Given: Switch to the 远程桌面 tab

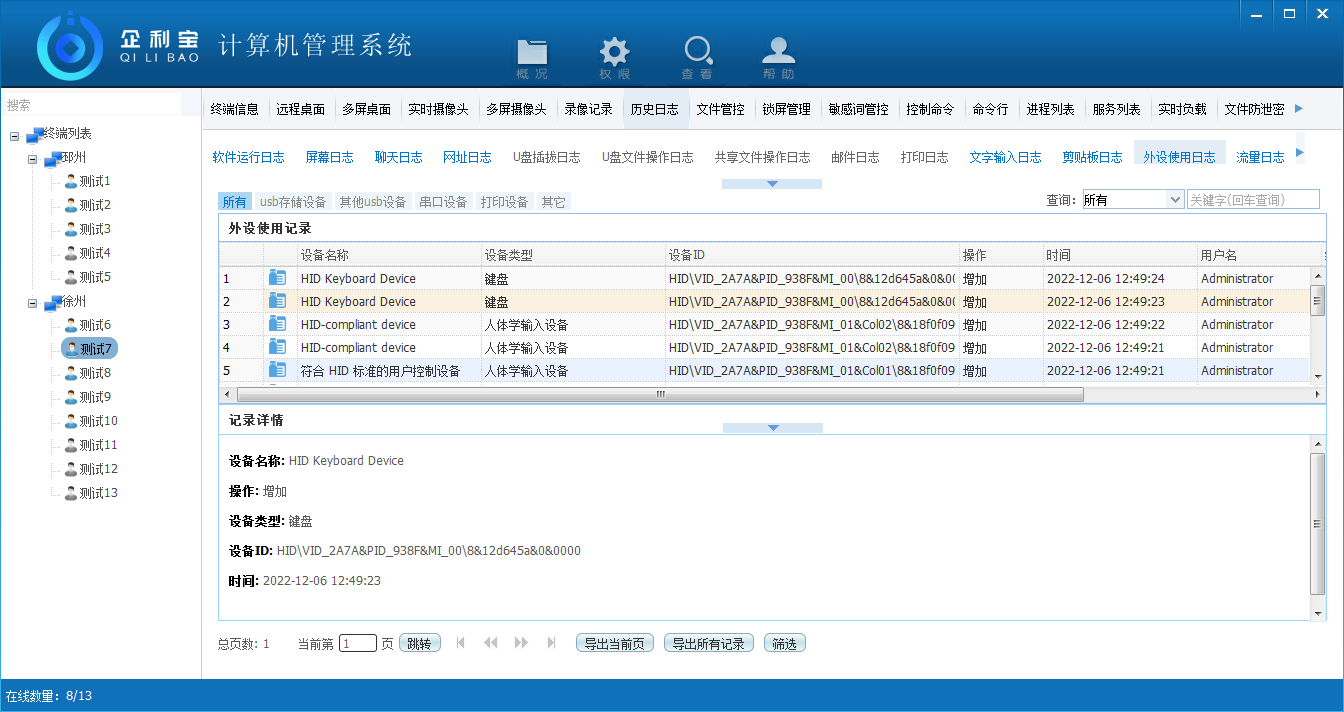Looking at the screenshot, I should (x=300, y=110).
